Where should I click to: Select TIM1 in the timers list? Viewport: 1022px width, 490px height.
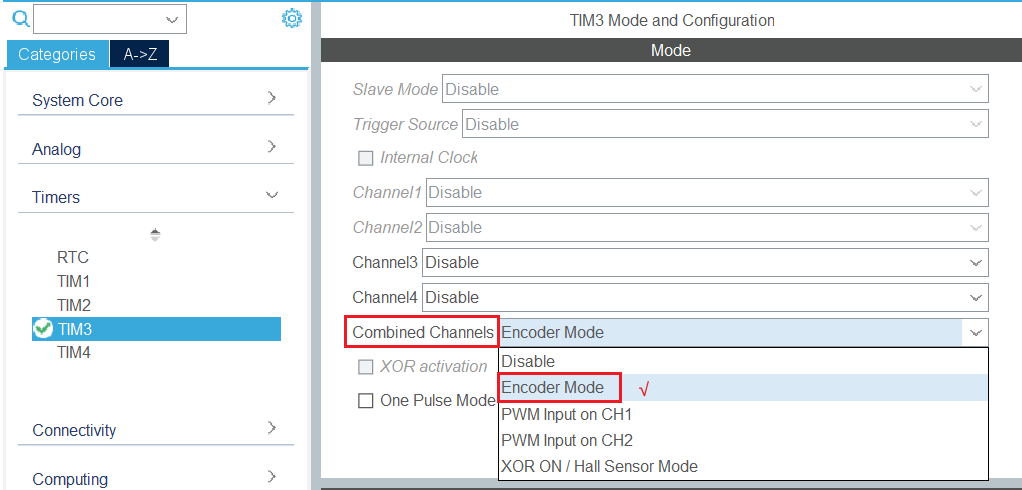pyautogui.click(x=74, y=281)
